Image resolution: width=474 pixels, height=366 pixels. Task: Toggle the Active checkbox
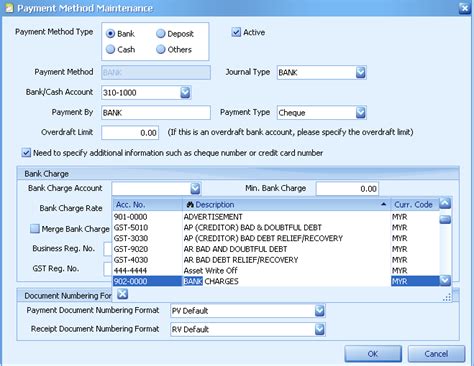click(236, 32)
